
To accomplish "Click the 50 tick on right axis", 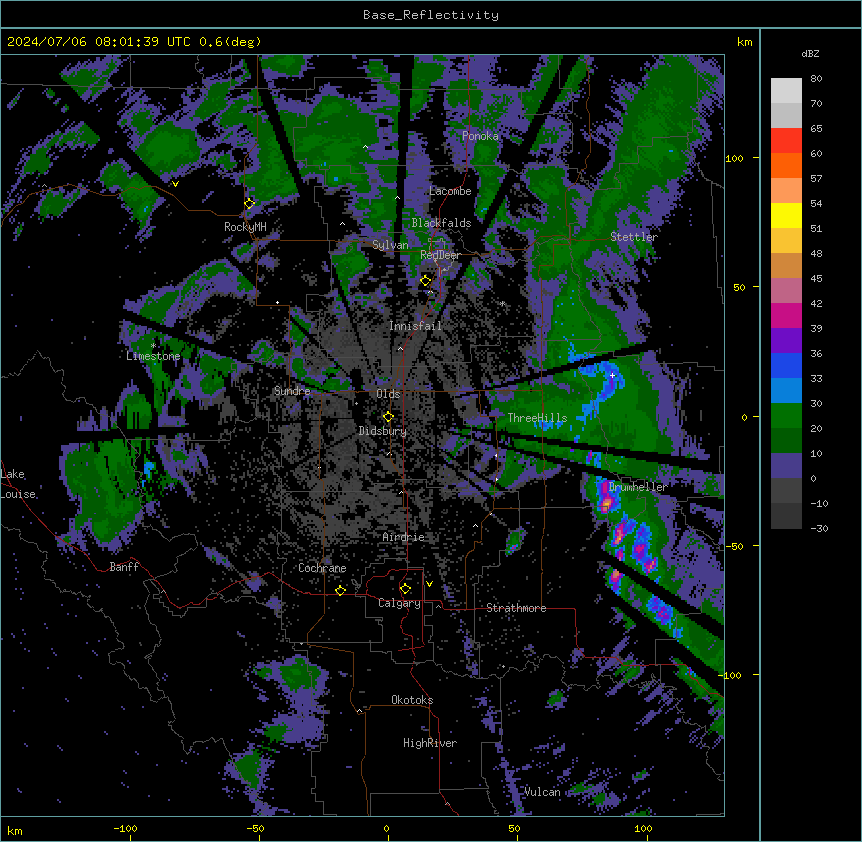I will click(x=739, y=287).
